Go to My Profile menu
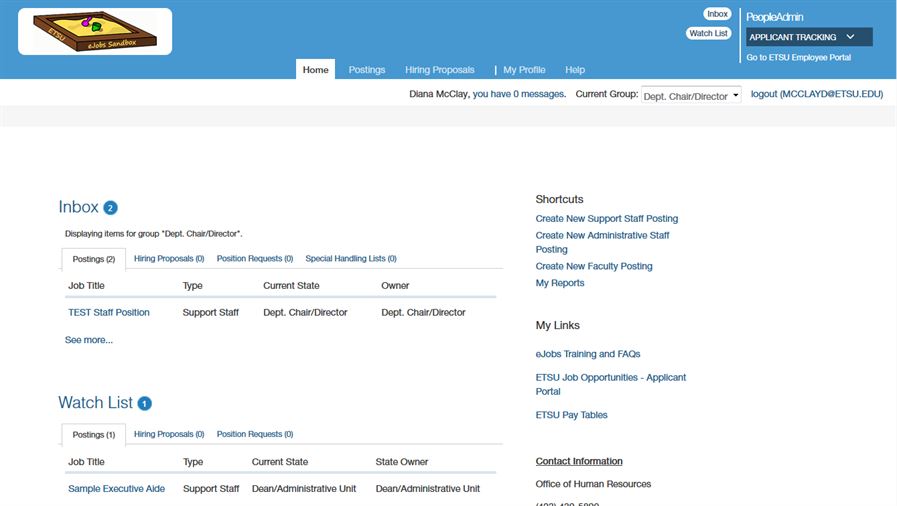Image resolution: width=897 pixels, height=506 pixels. [524, 70]
